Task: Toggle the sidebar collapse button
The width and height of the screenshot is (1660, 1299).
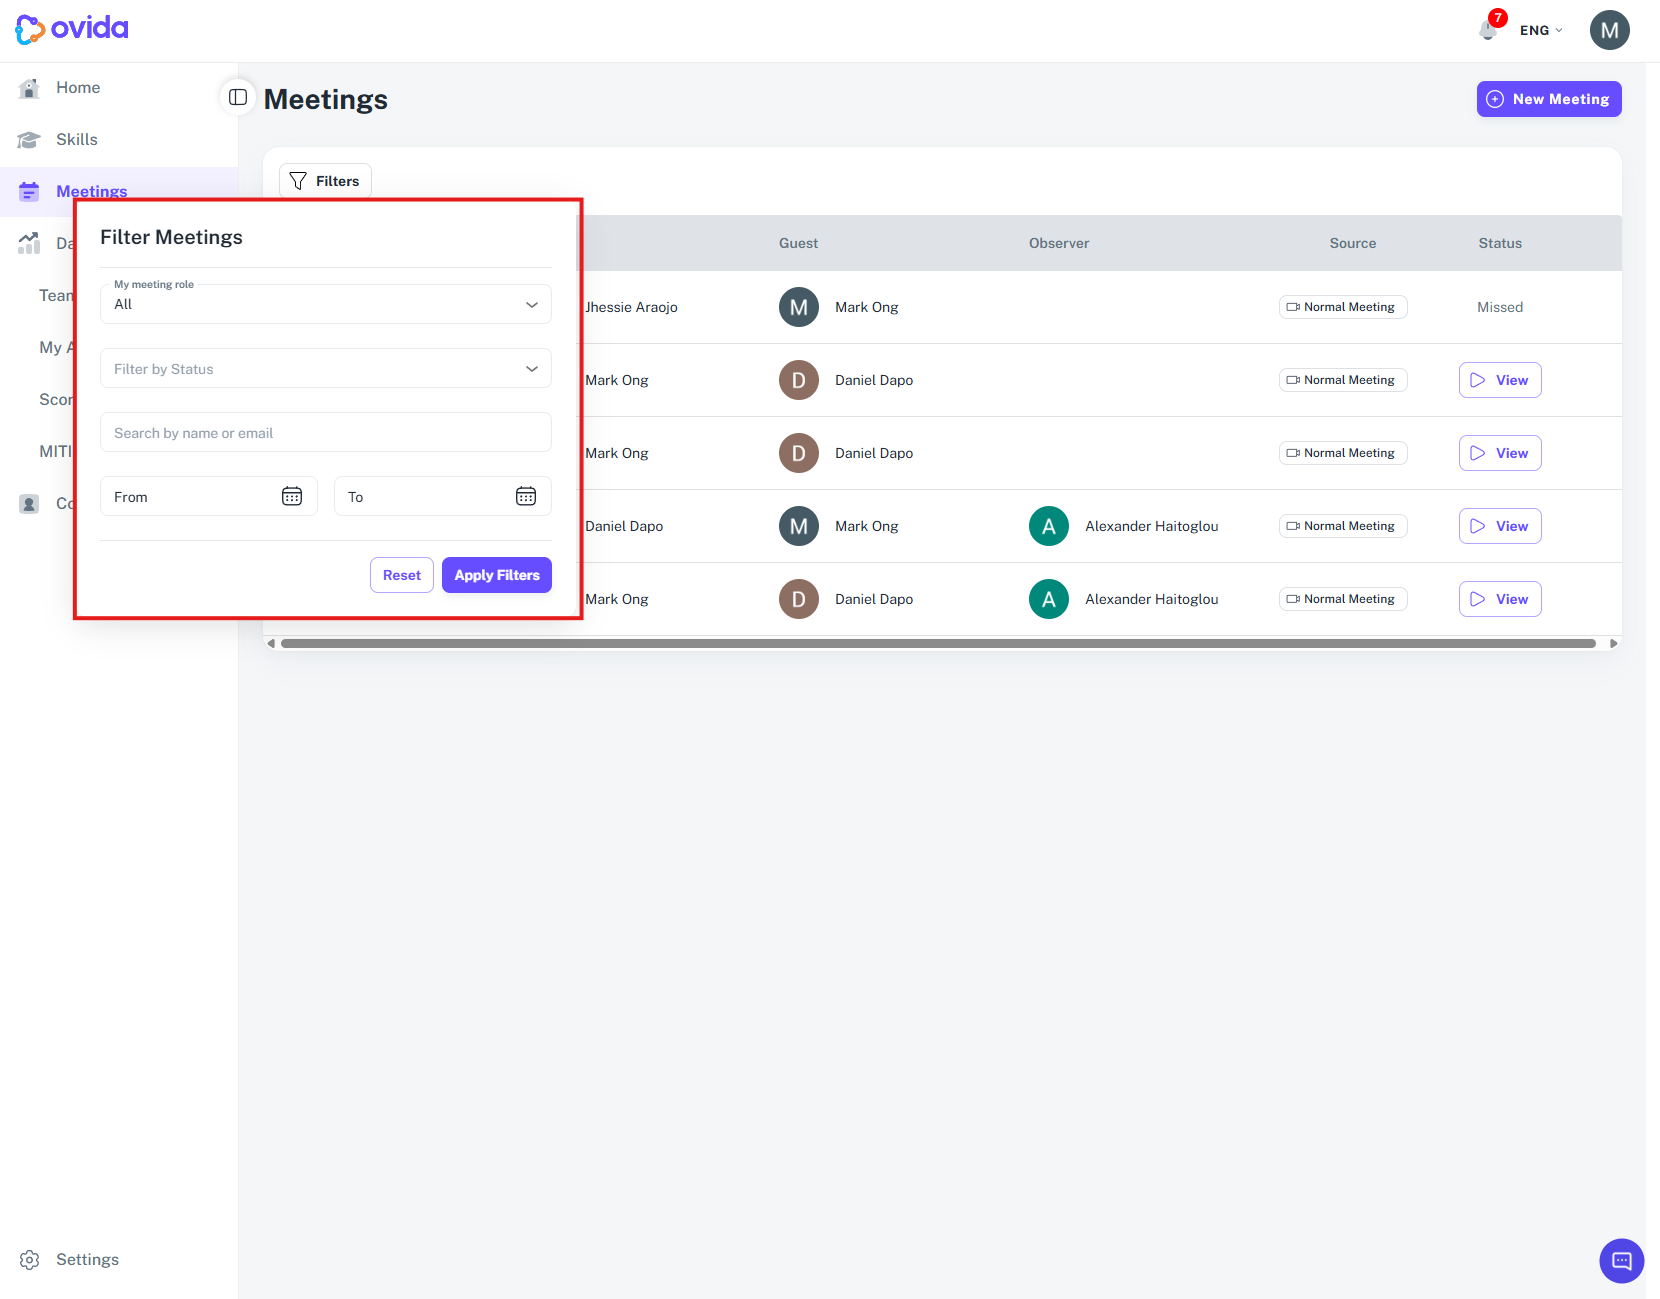Action: pyautogui.click(x=238, y=97)
